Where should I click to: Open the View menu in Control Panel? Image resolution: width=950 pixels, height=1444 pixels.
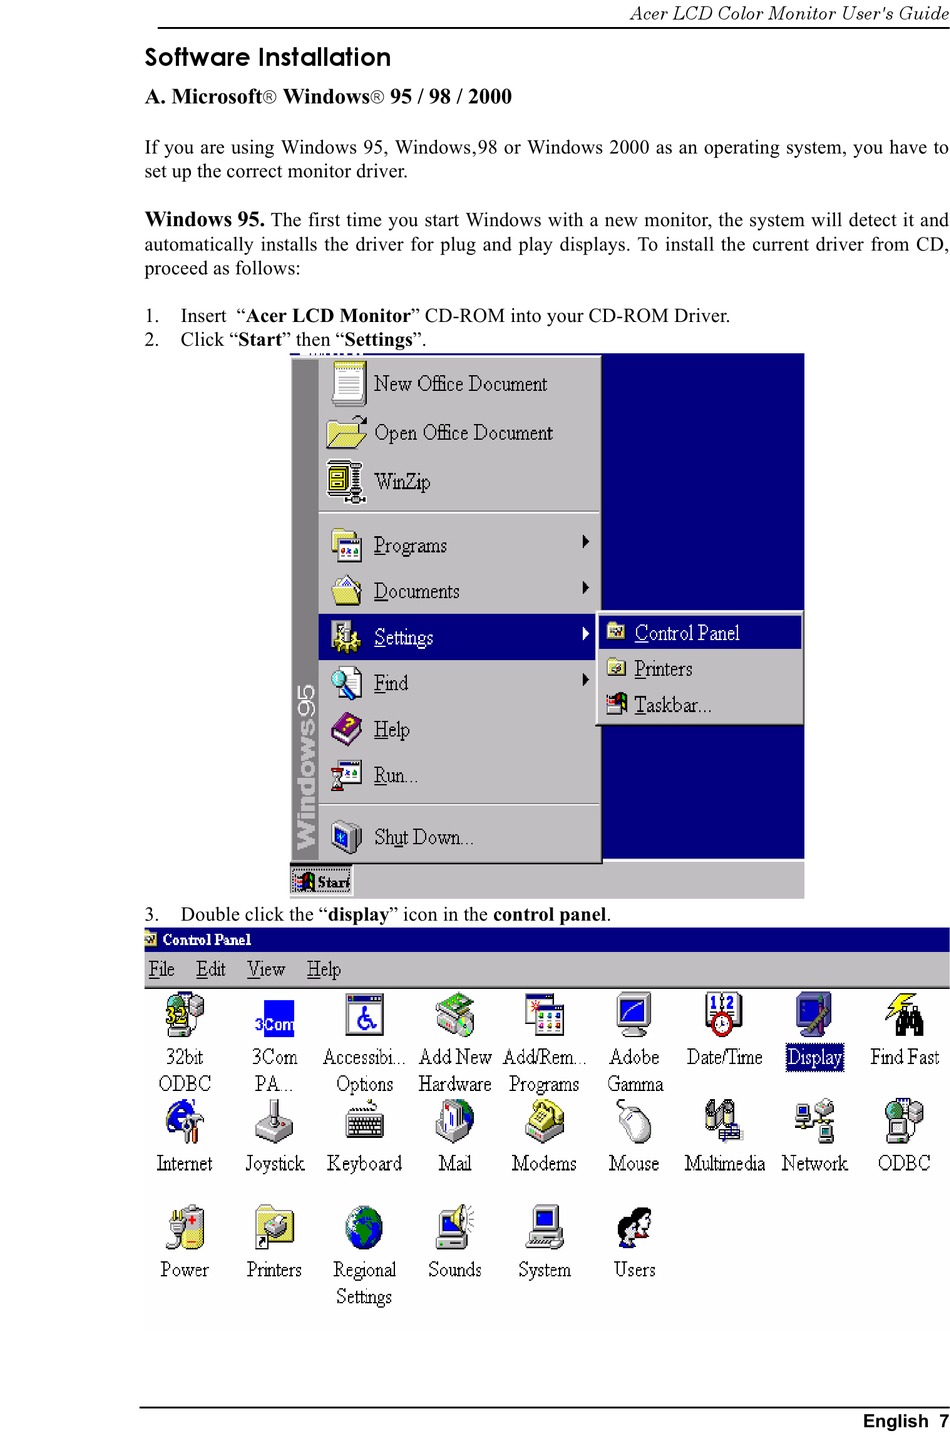tap(266, 969)
